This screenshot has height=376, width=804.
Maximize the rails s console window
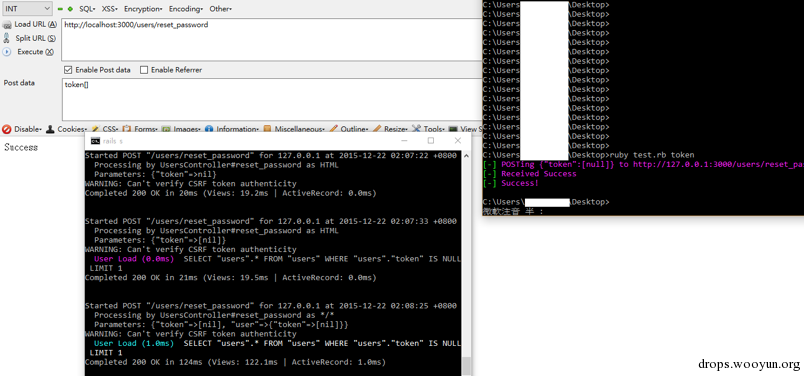pos(431,141)
